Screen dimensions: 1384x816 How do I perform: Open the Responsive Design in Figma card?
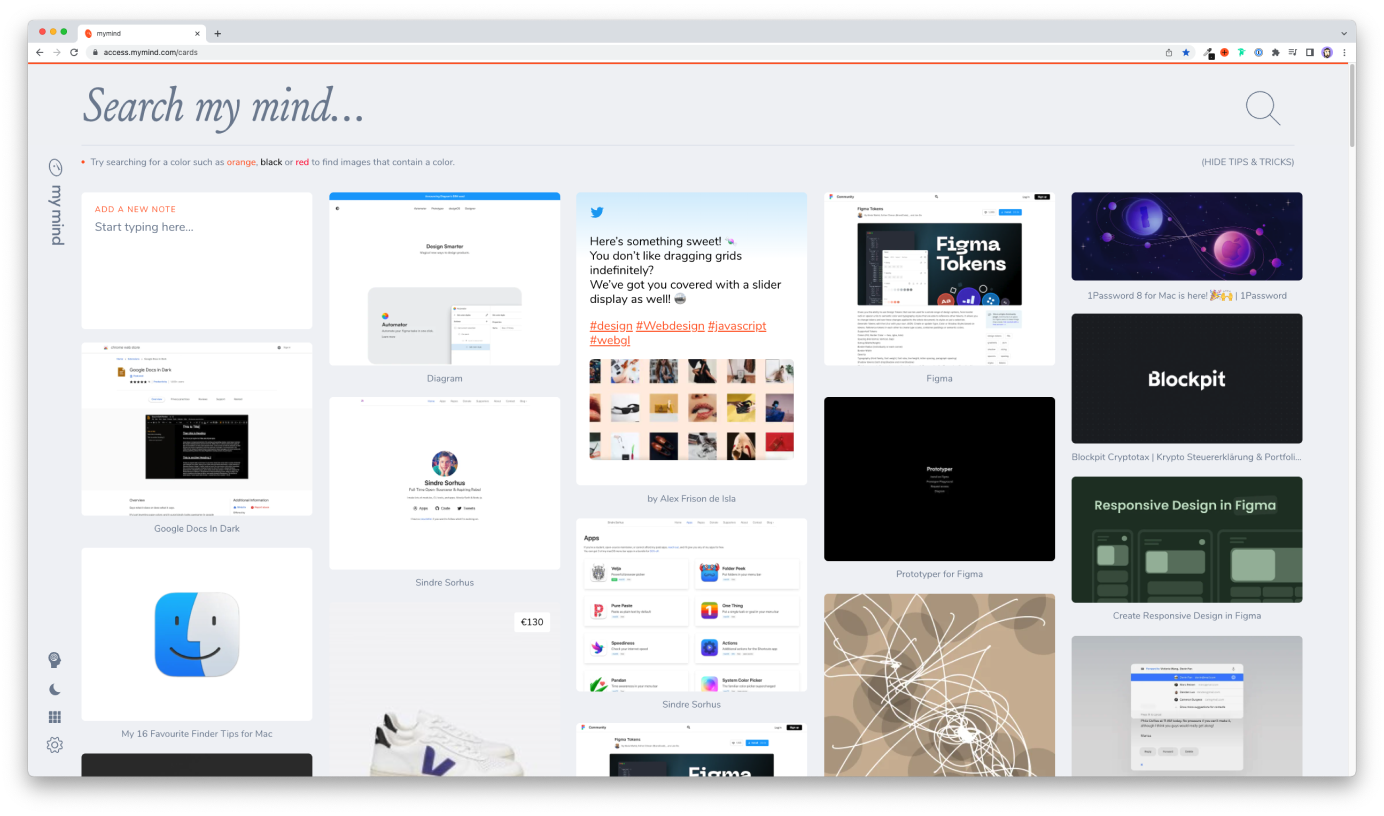point(1187,540)
